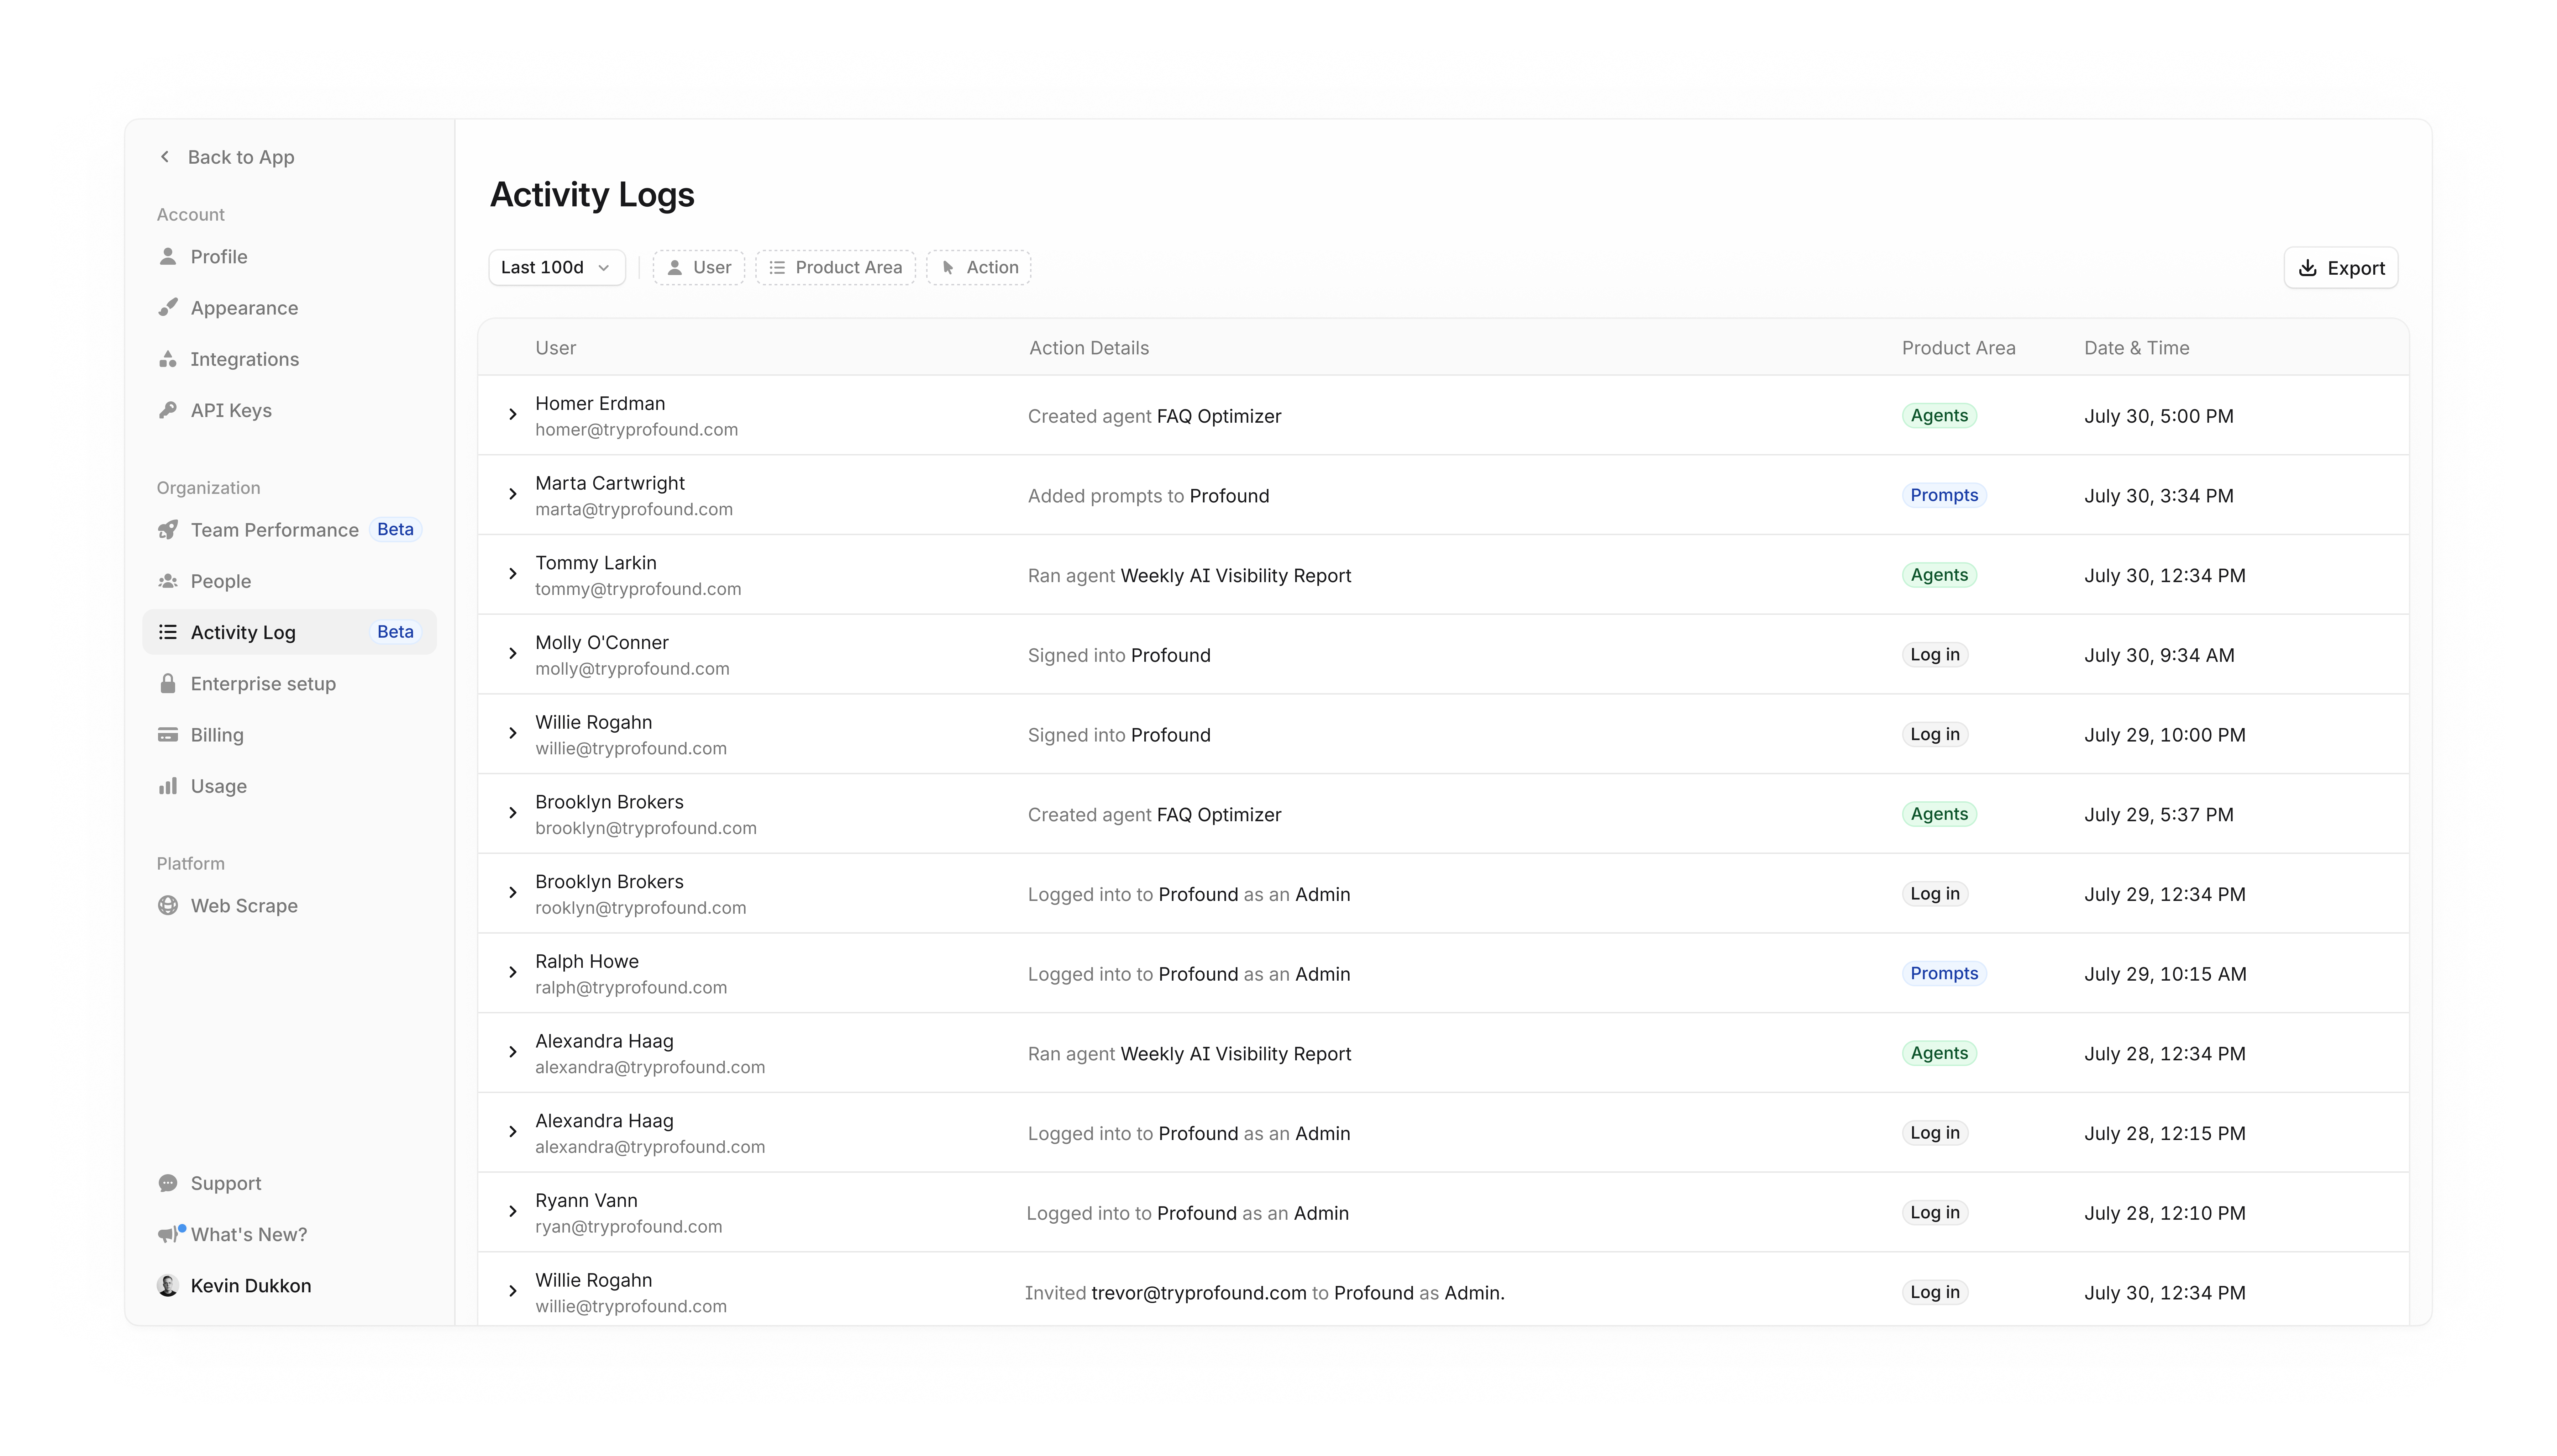
Task: Expand Marta Cartwright's log row
Action: click(513, 494)
